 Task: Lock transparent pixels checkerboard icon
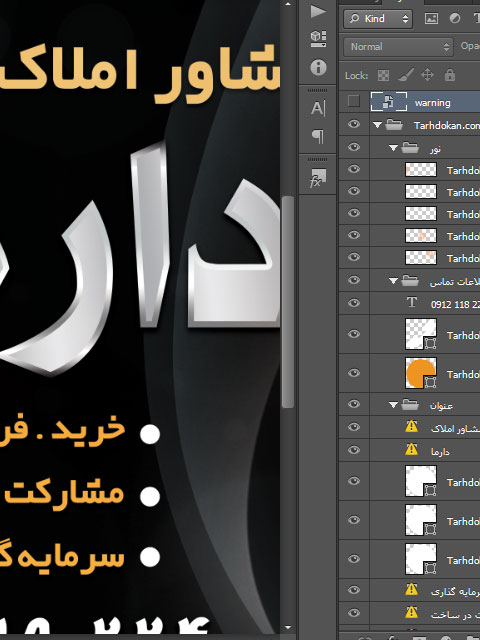pos(383,75)
